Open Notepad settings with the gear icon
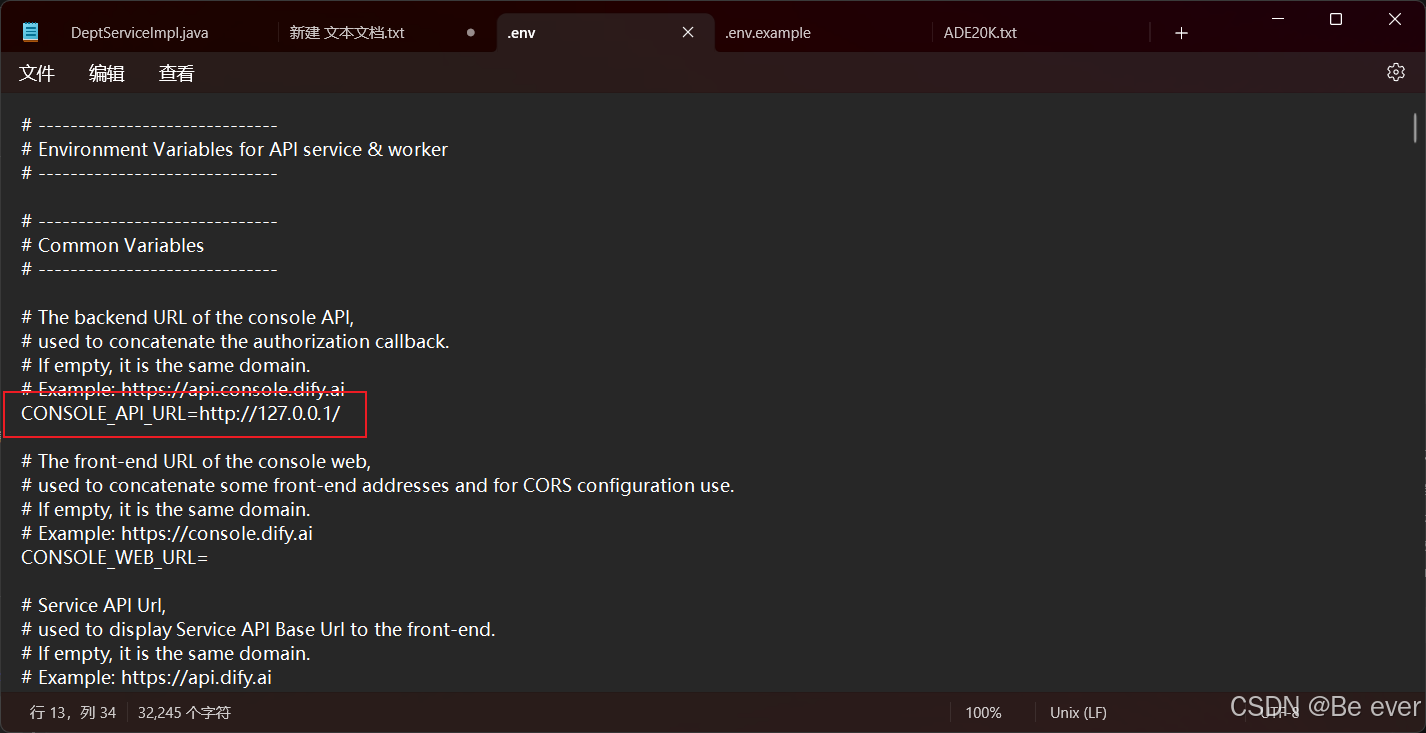The image size is (1426, 733). (1395, 72)
